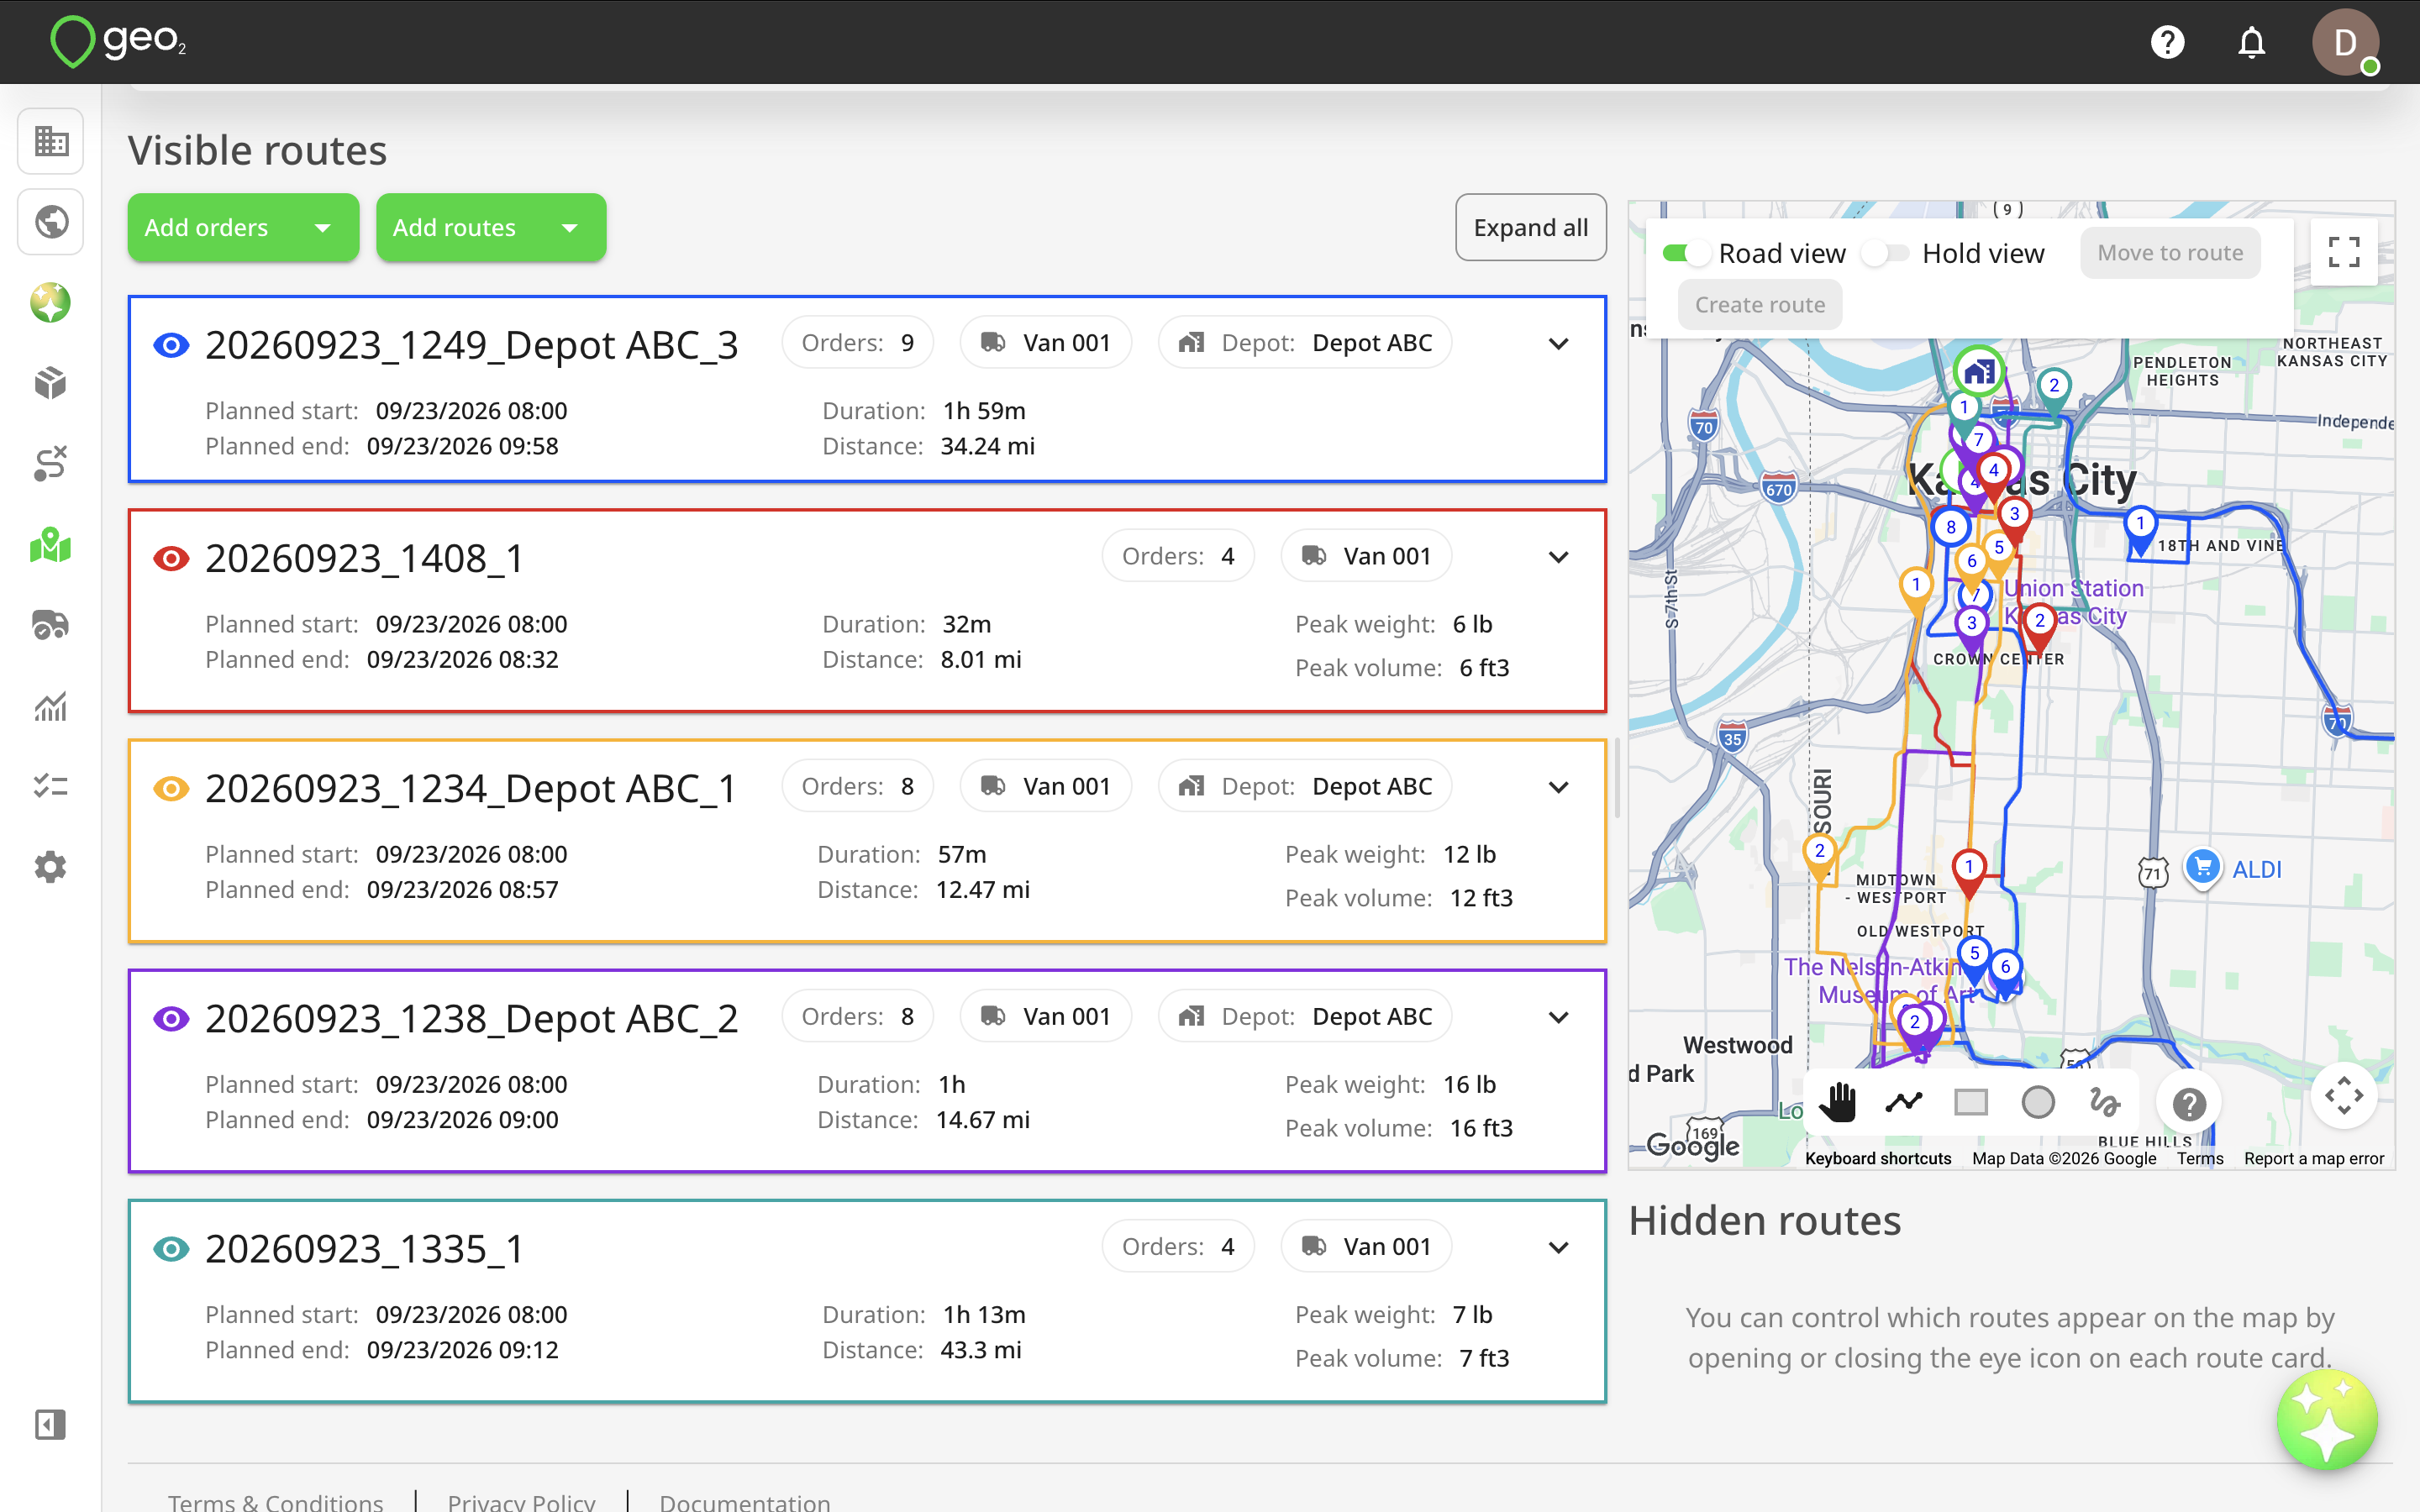Viewport: 2420px width, 1512px height.
Task: Select the polyline draw tool on map
Action: tap(1904, 1103)
